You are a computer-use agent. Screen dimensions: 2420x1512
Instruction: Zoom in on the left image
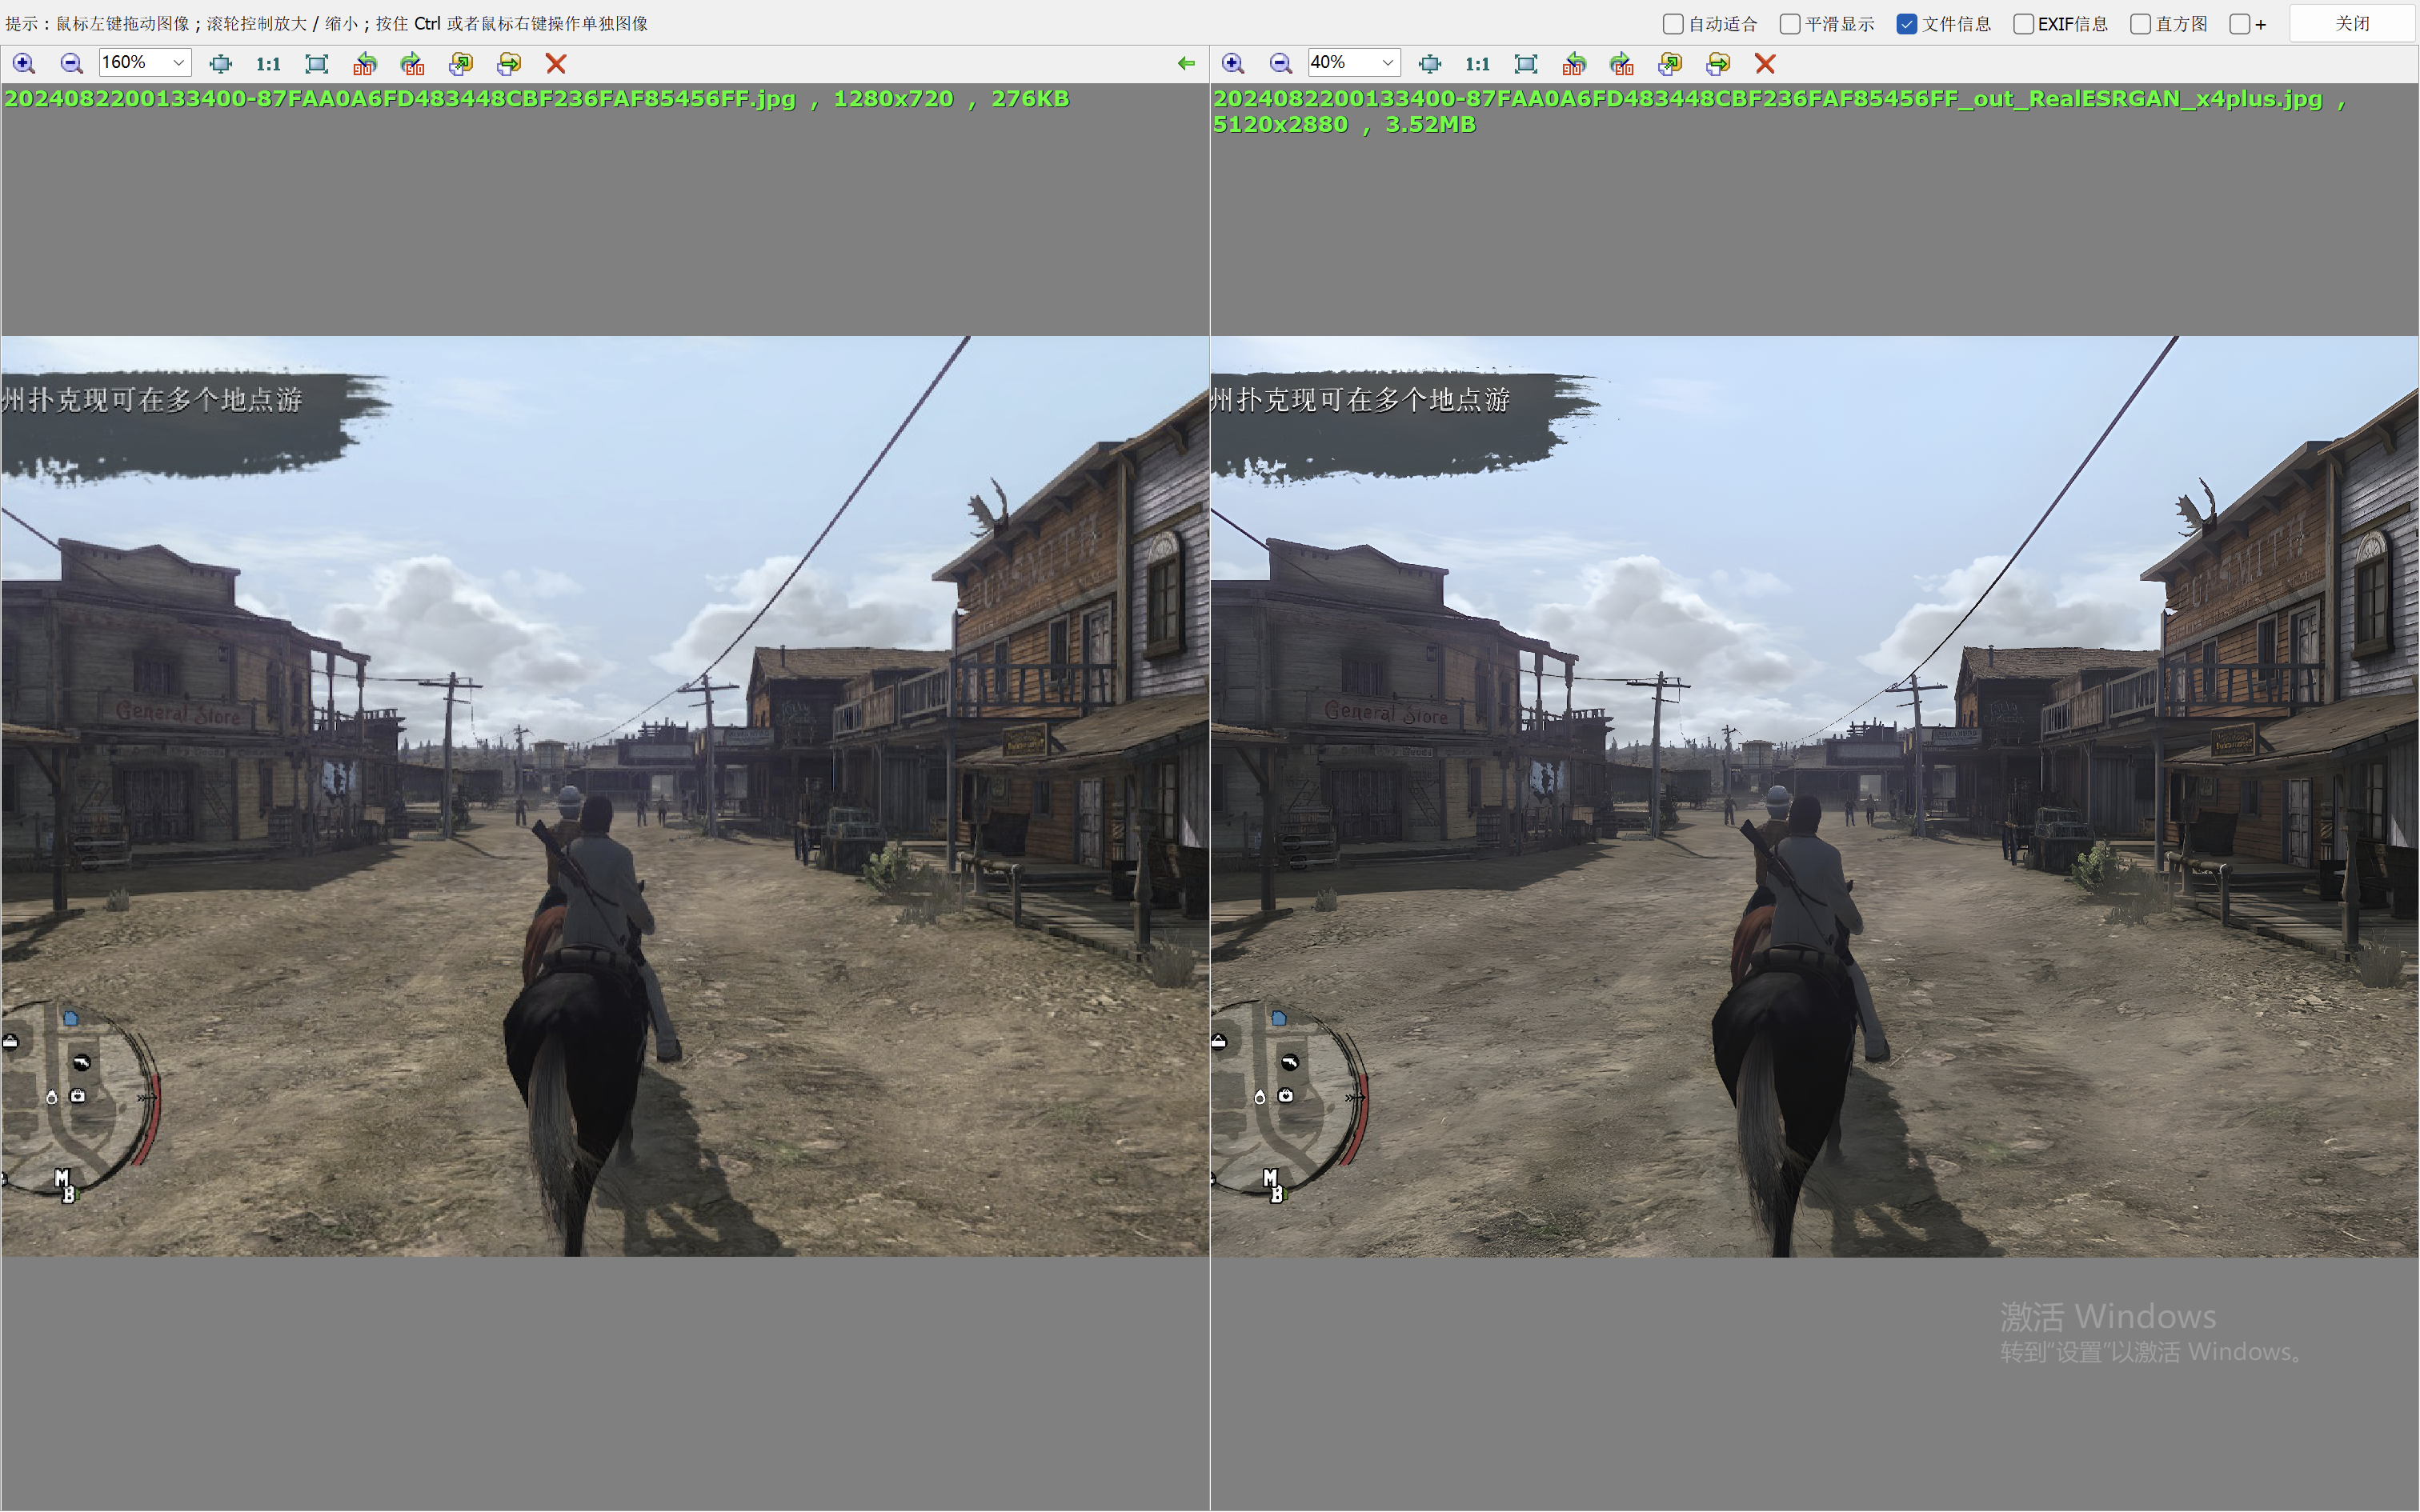pyautogui.click(x=24, y=64)
